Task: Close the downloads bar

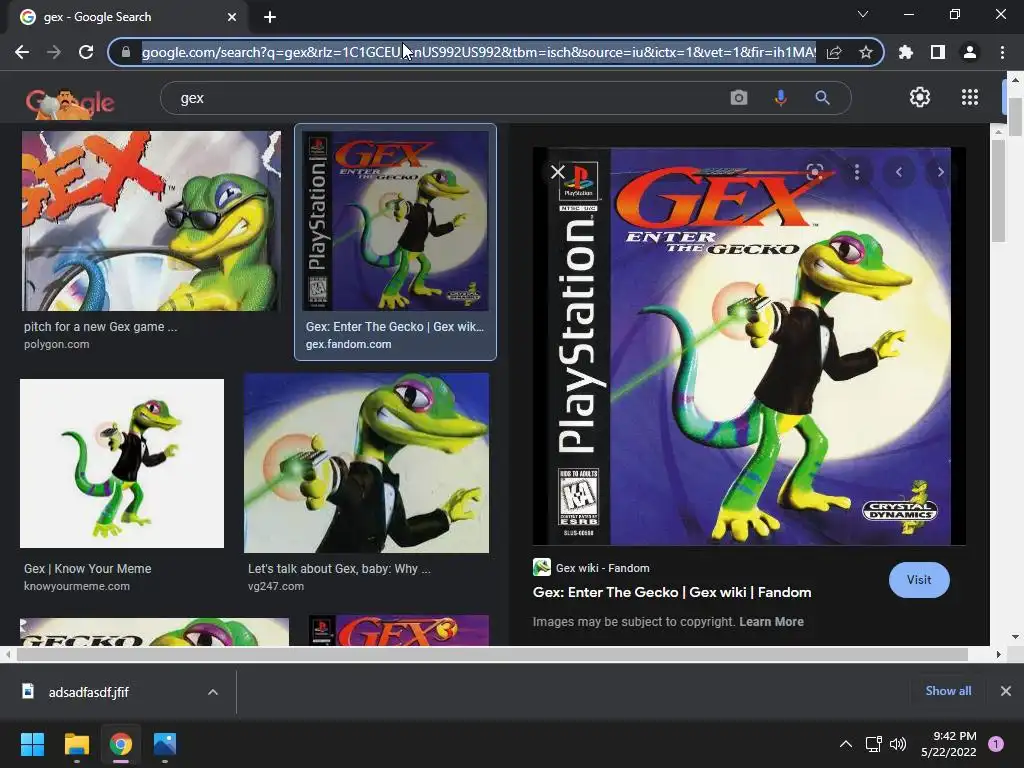Action: (x=1006, y=691)
